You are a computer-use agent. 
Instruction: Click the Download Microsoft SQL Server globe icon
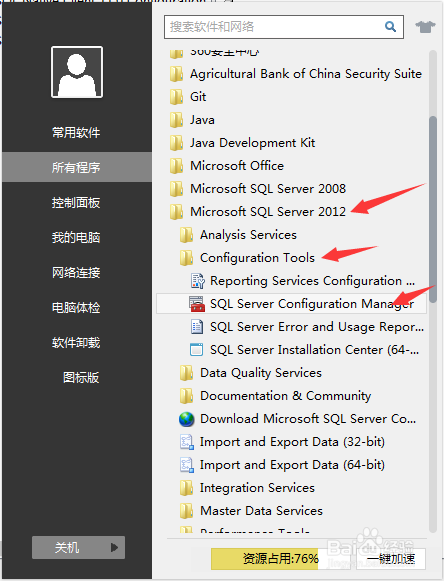point(186,419)
